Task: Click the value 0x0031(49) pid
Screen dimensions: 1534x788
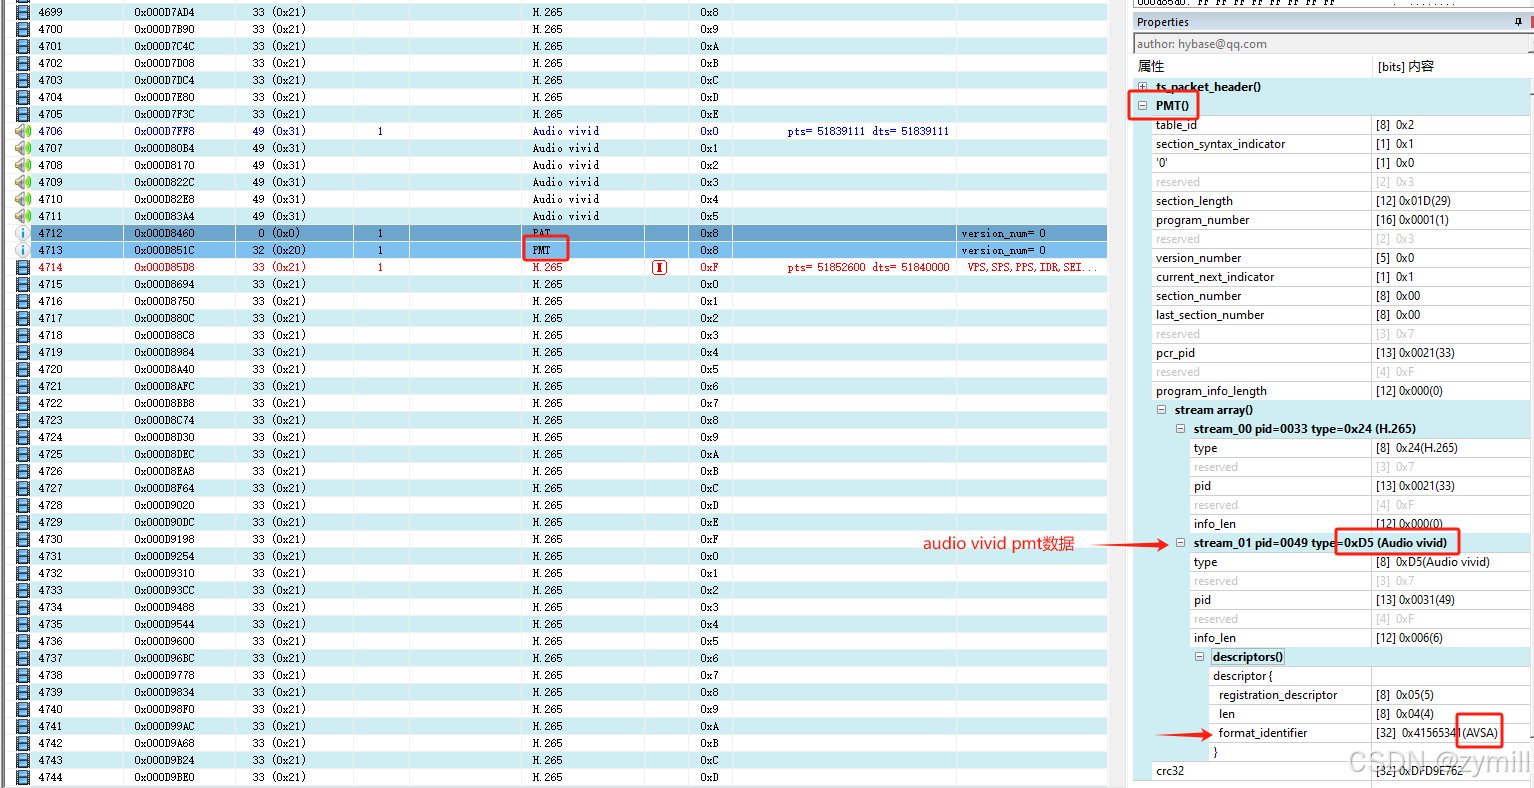Action: [x=1427, y=600]
